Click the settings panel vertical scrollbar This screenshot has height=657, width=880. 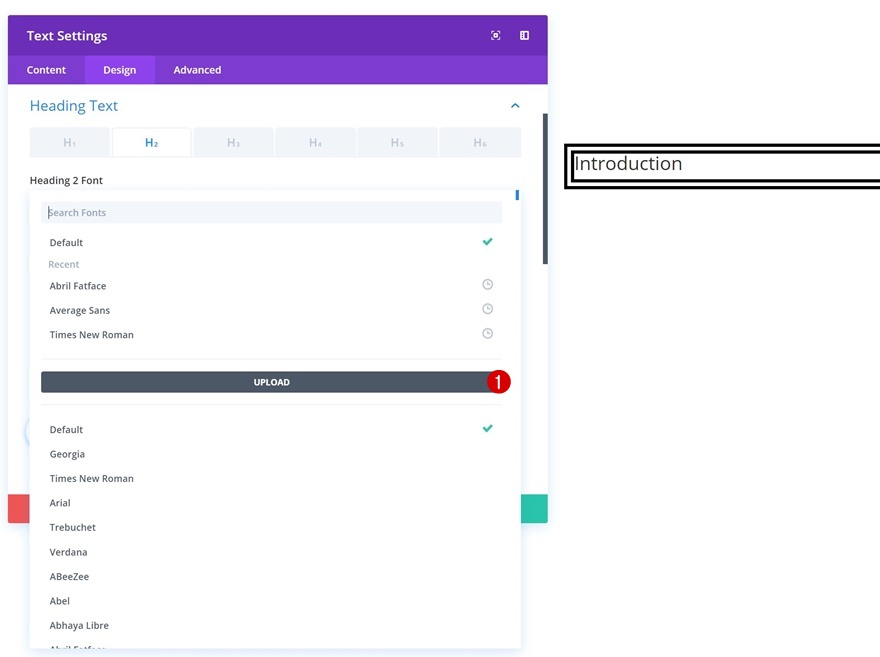[545, 189]
